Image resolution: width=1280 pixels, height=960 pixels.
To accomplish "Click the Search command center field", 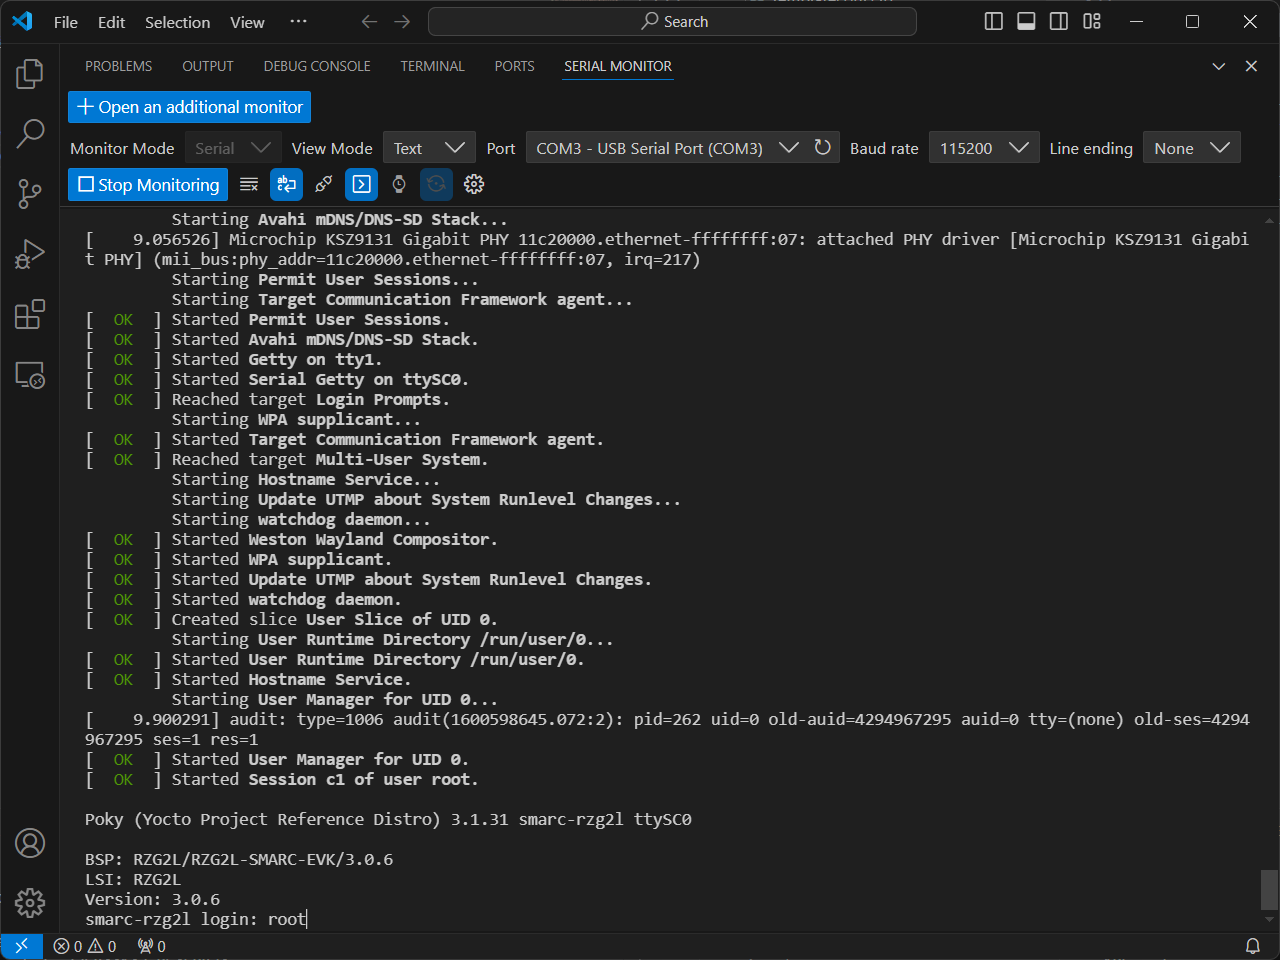I will (x=672, y=22).
